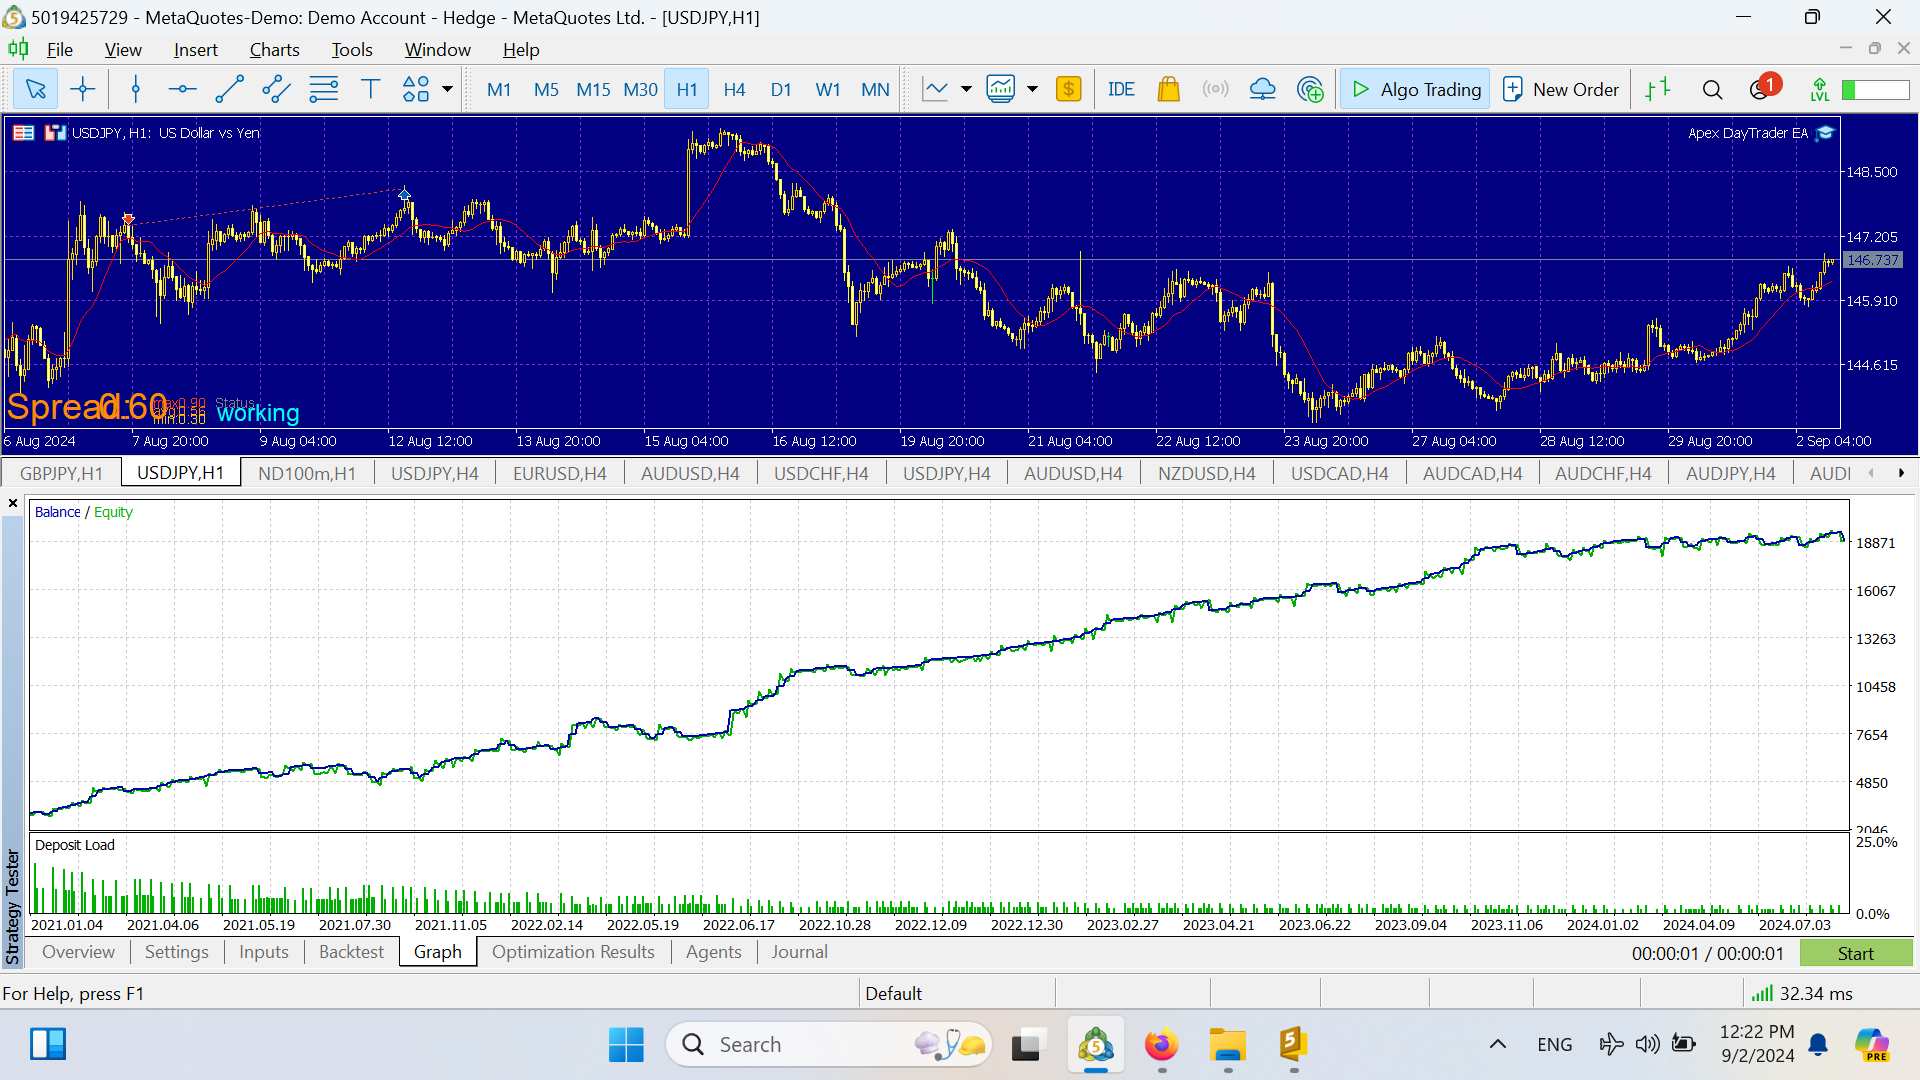Open the chart type dropdown arrow
The image size is (1920, 1080).
(964, 89)
